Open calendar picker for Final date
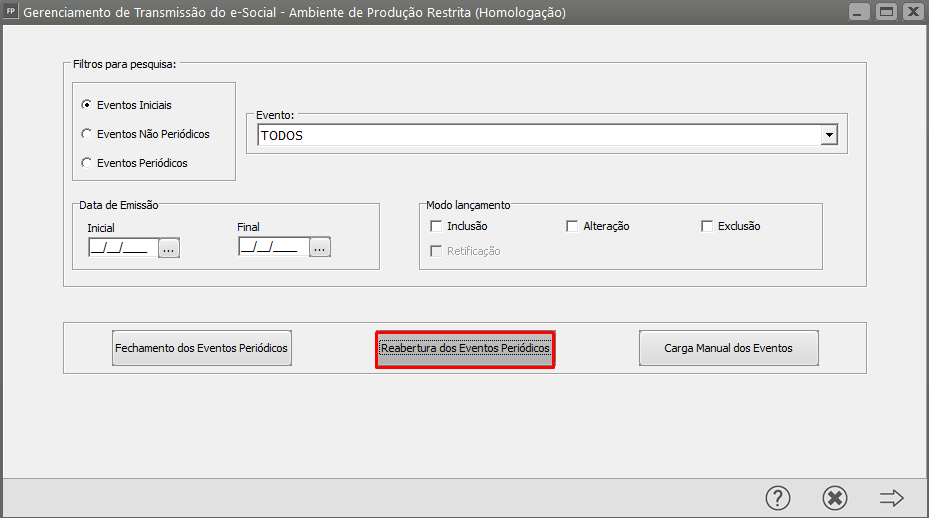 (319, 247)
